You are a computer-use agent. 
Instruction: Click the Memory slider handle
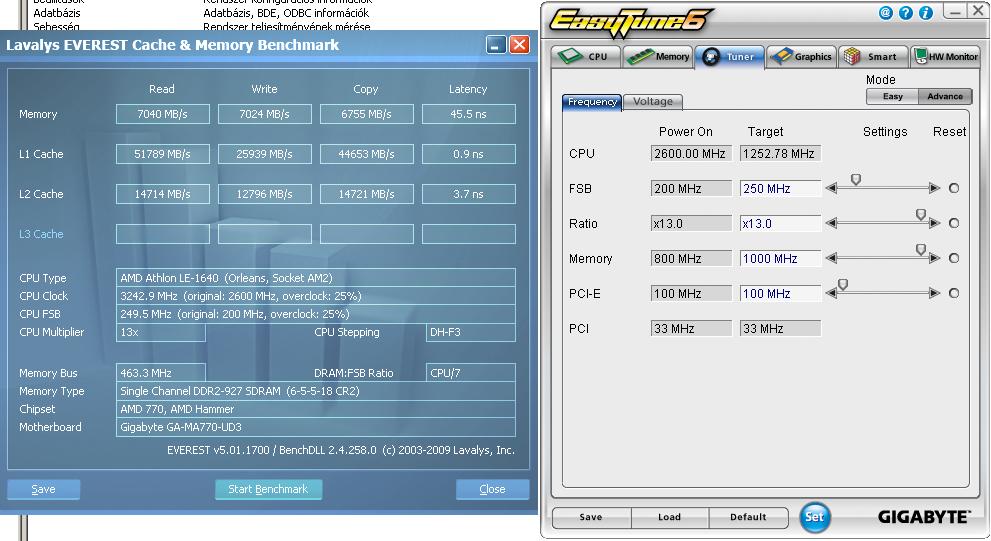(921, 250)
